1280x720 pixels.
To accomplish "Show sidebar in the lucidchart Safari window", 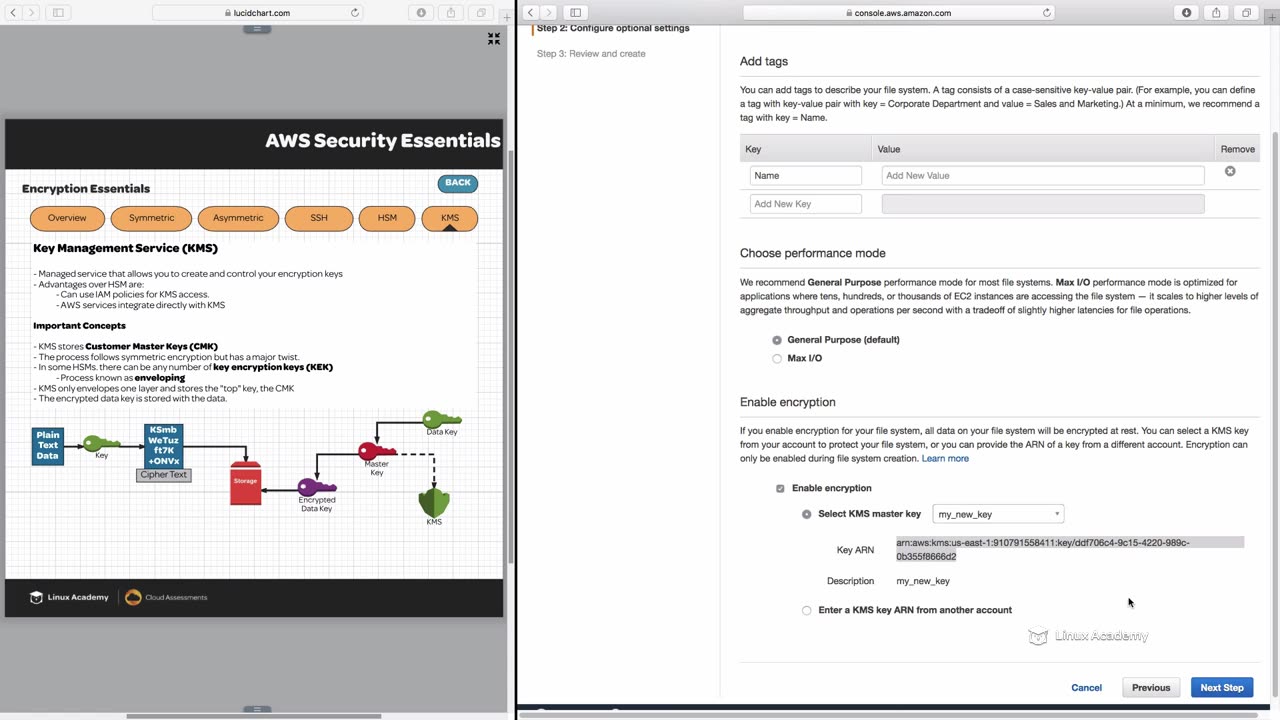I will tap(58, 13).
